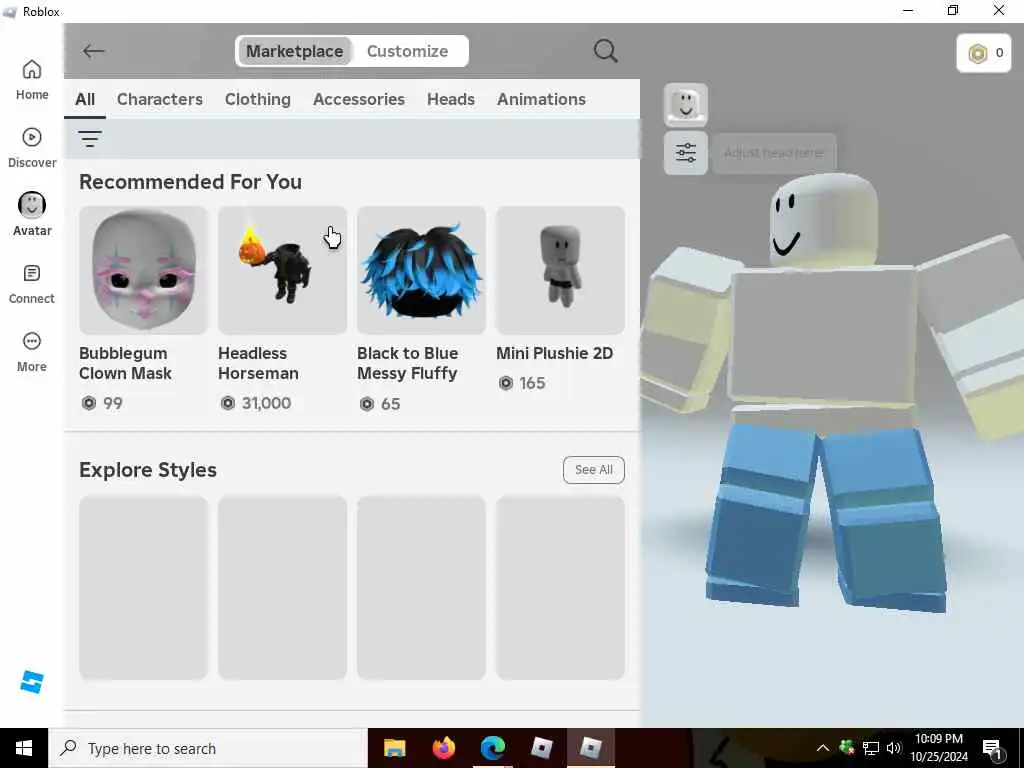Click the Headless Horseman title
1024x768 pixels.
(x=258, y=363)
